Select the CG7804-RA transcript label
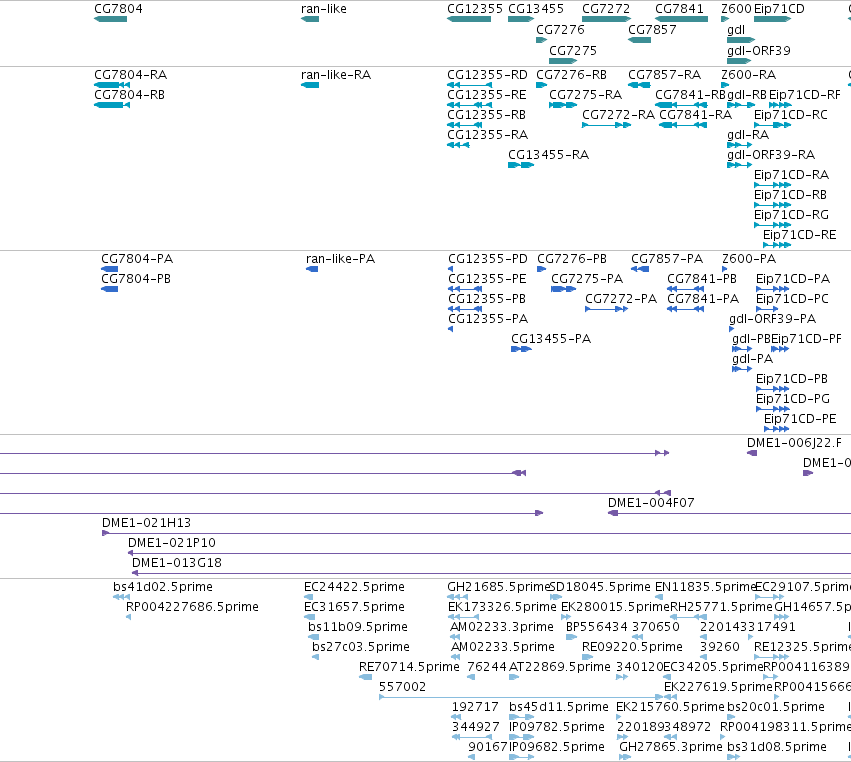 (130, 75)
